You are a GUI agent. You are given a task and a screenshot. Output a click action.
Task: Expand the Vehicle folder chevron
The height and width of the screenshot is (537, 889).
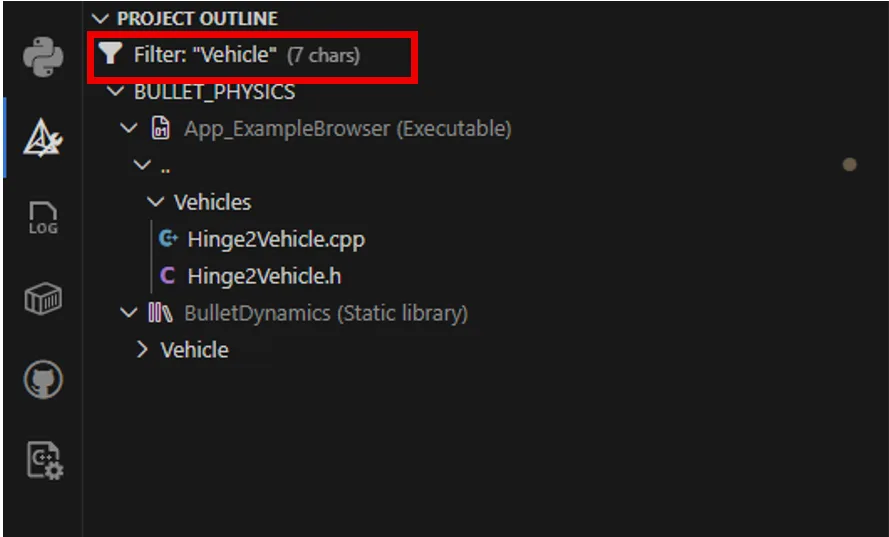tap(142, 350)
